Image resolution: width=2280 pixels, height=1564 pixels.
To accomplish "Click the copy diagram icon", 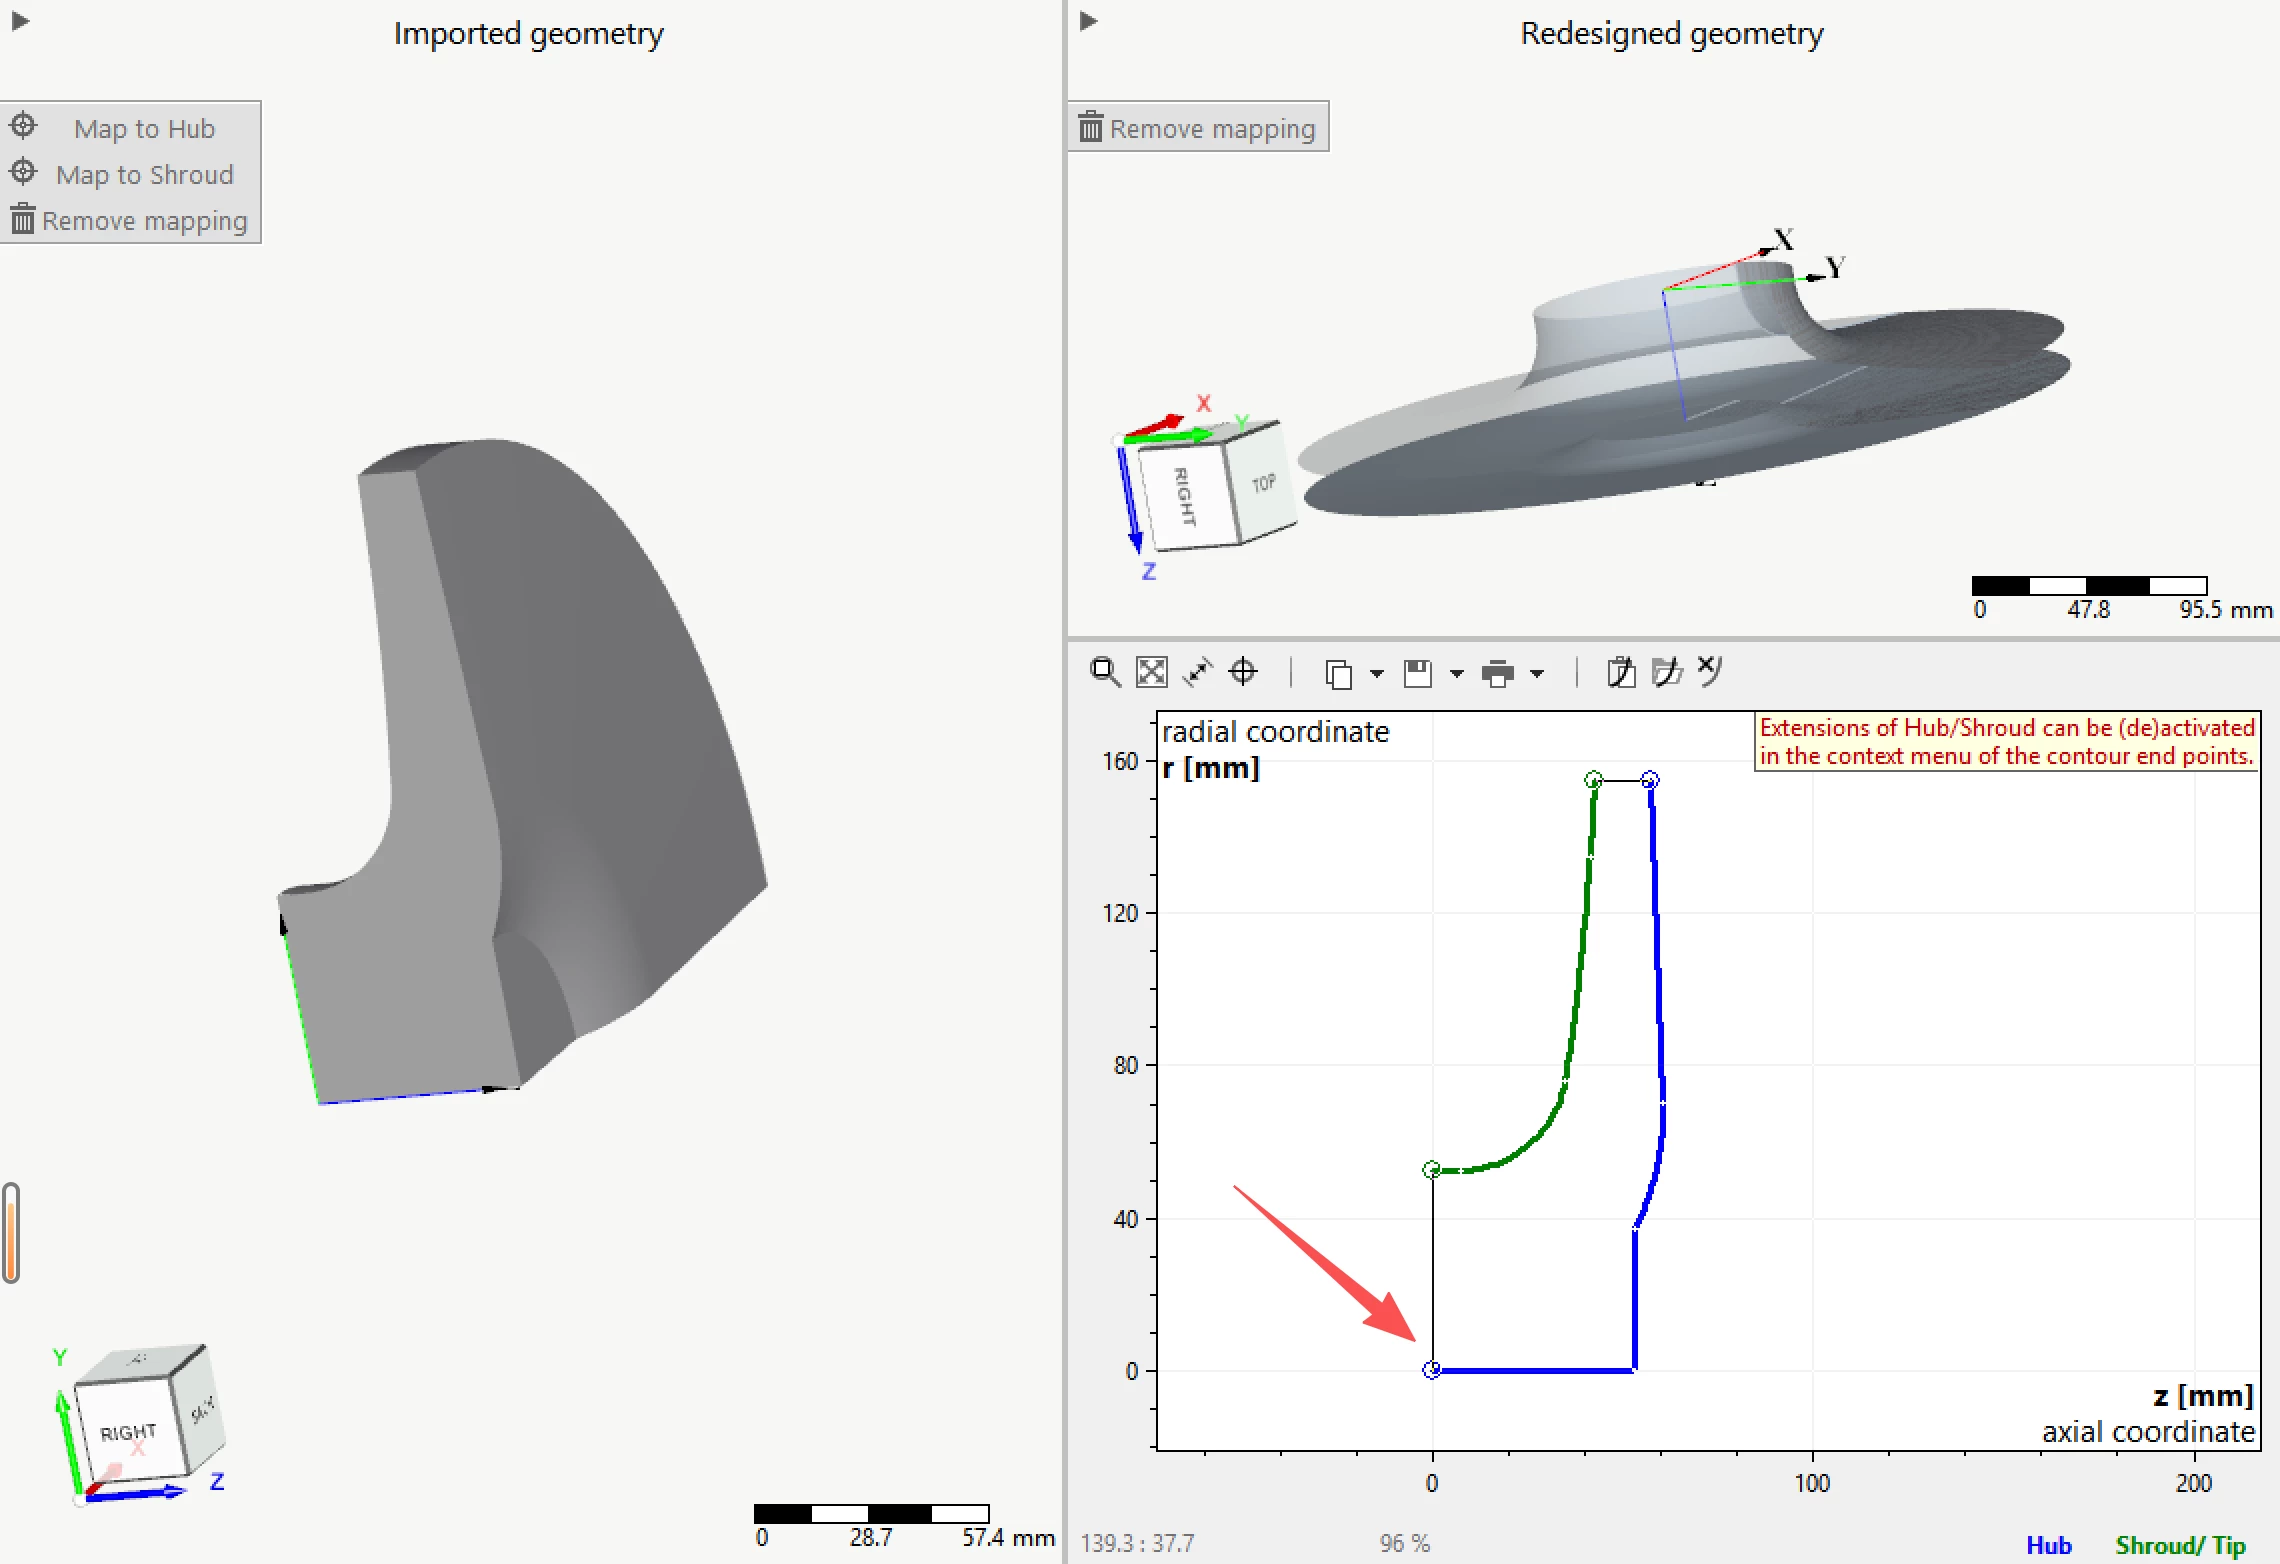I will coord(1338,674).
